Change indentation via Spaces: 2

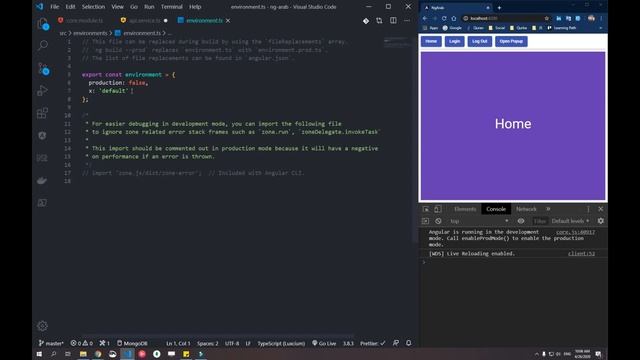click(x=207, y=343)
